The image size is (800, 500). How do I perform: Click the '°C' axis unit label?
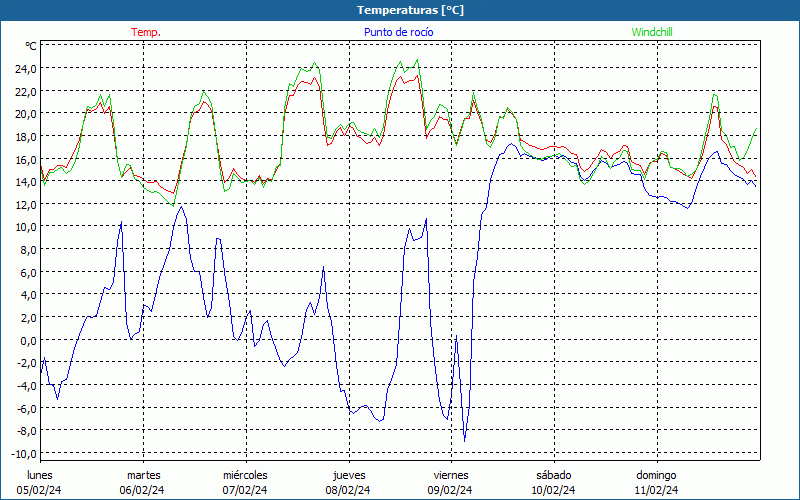[x=31, y=46]
